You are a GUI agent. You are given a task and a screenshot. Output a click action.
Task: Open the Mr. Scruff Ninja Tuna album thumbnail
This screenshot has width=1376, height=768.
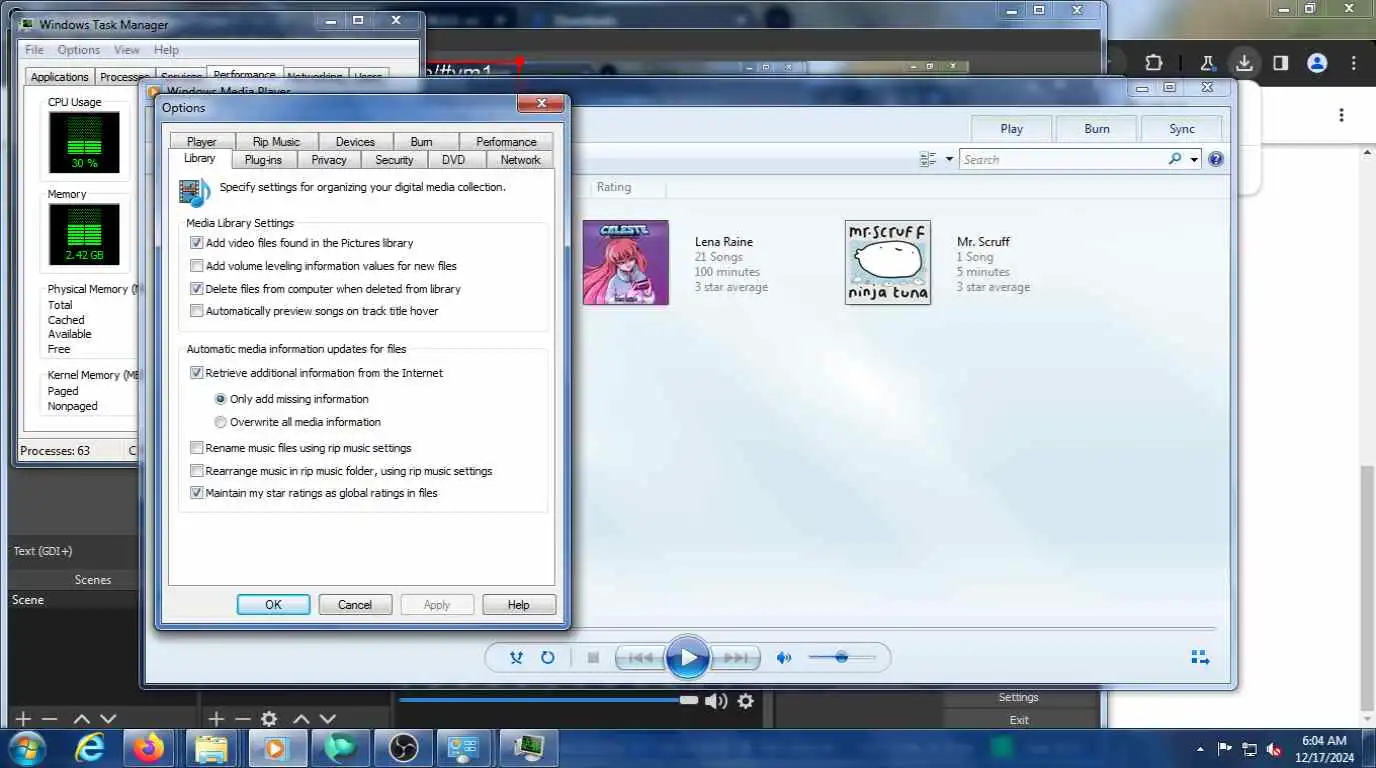888,263
